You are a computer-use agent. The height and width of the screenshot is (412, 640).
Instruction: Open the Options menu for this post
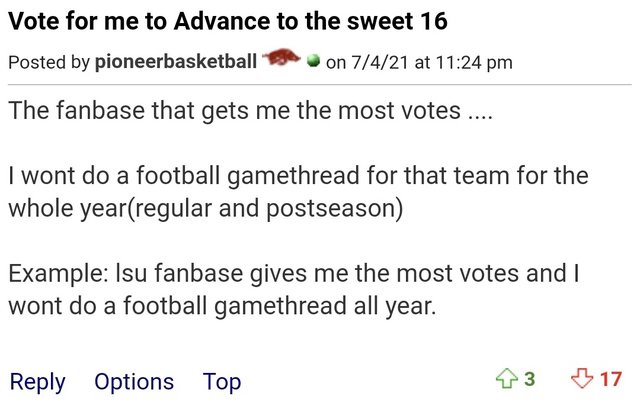pos(134,381)
